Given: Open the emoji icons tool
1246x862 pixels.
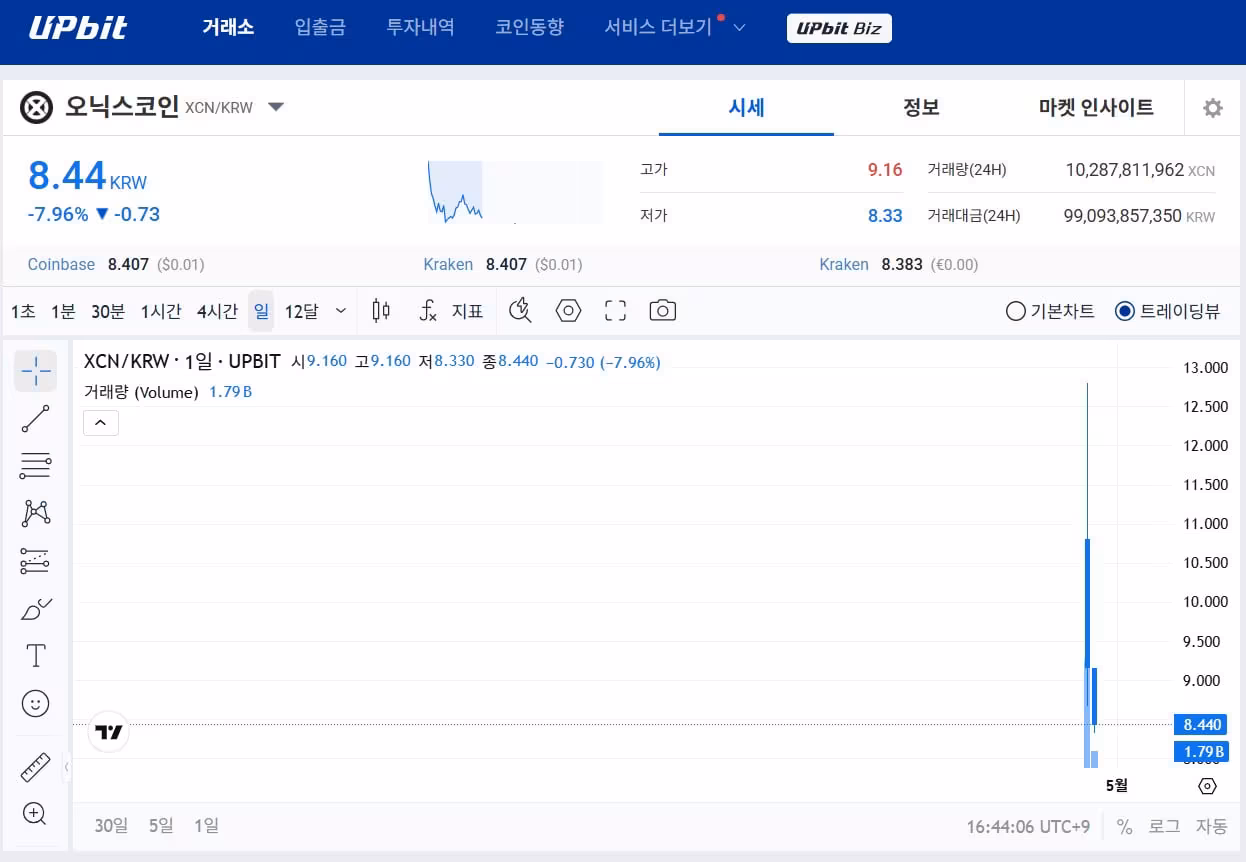Looking at the screenshot, I should point(35,704).
